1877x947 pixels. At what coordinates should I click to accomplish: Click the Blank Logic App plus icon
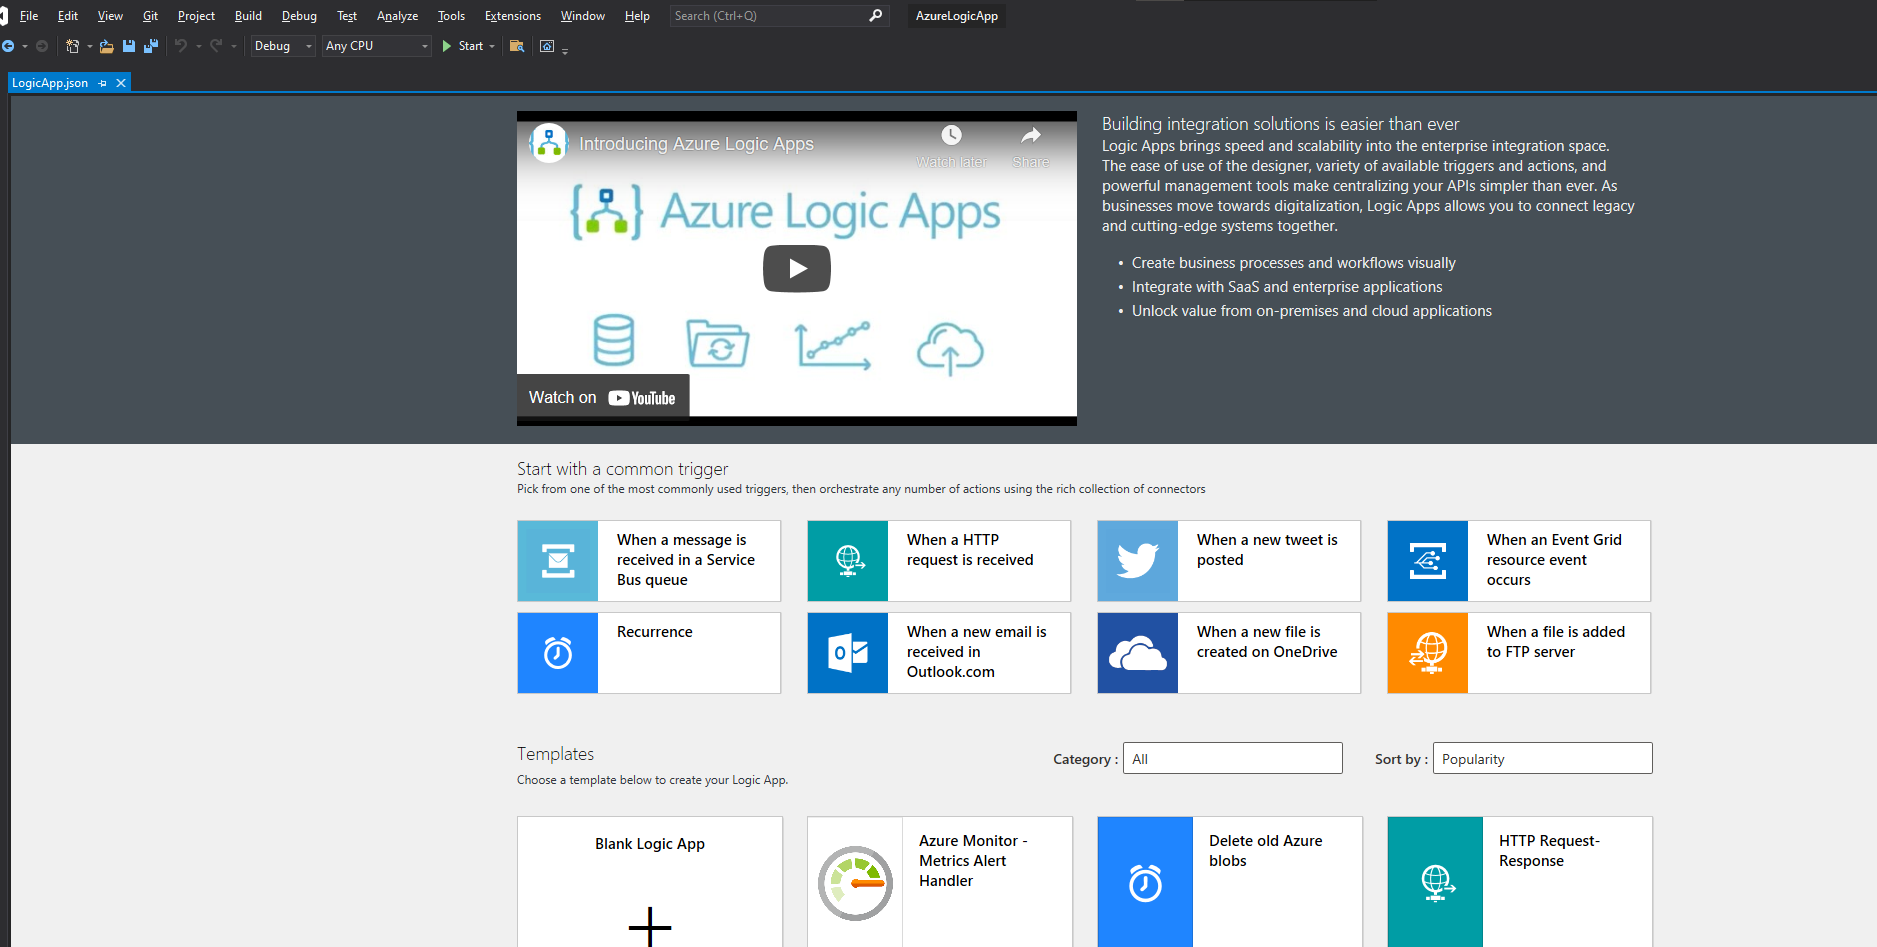point(650,926)
